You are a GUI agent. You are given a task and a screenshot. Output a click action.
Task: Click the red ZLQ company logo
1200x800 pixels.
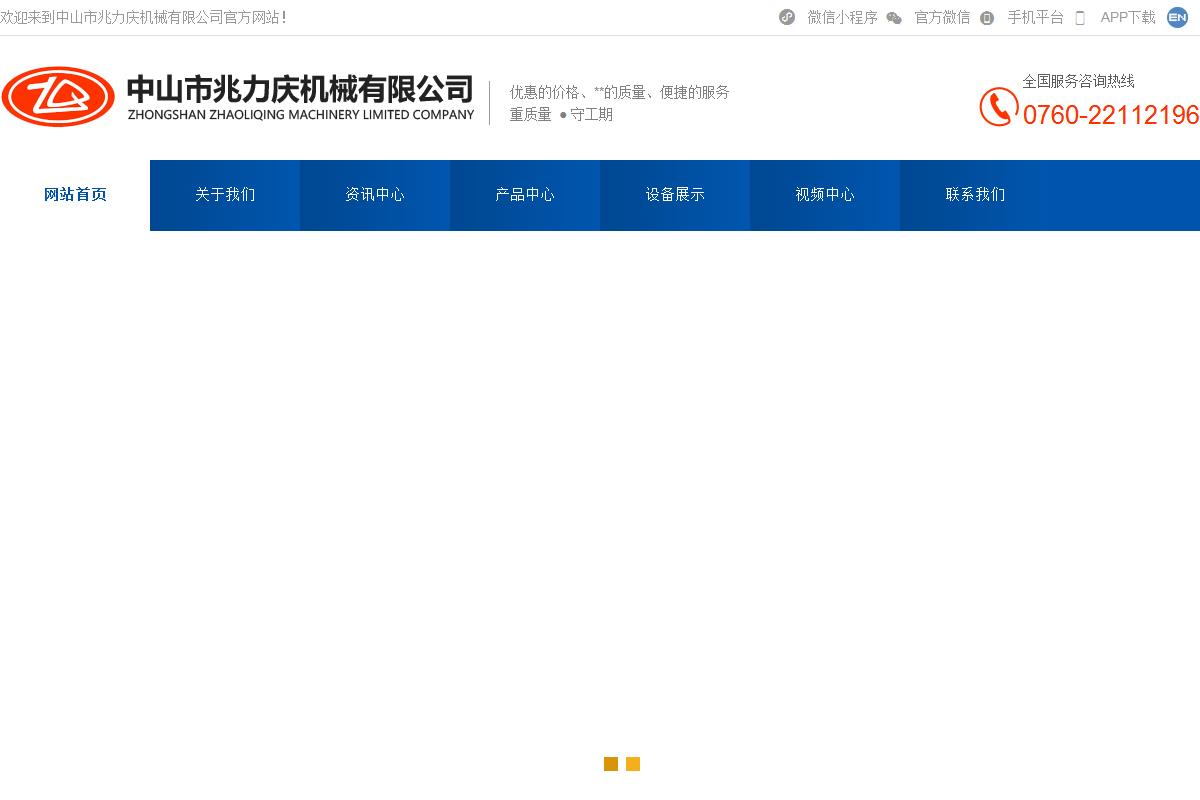(x=58, y=97)
